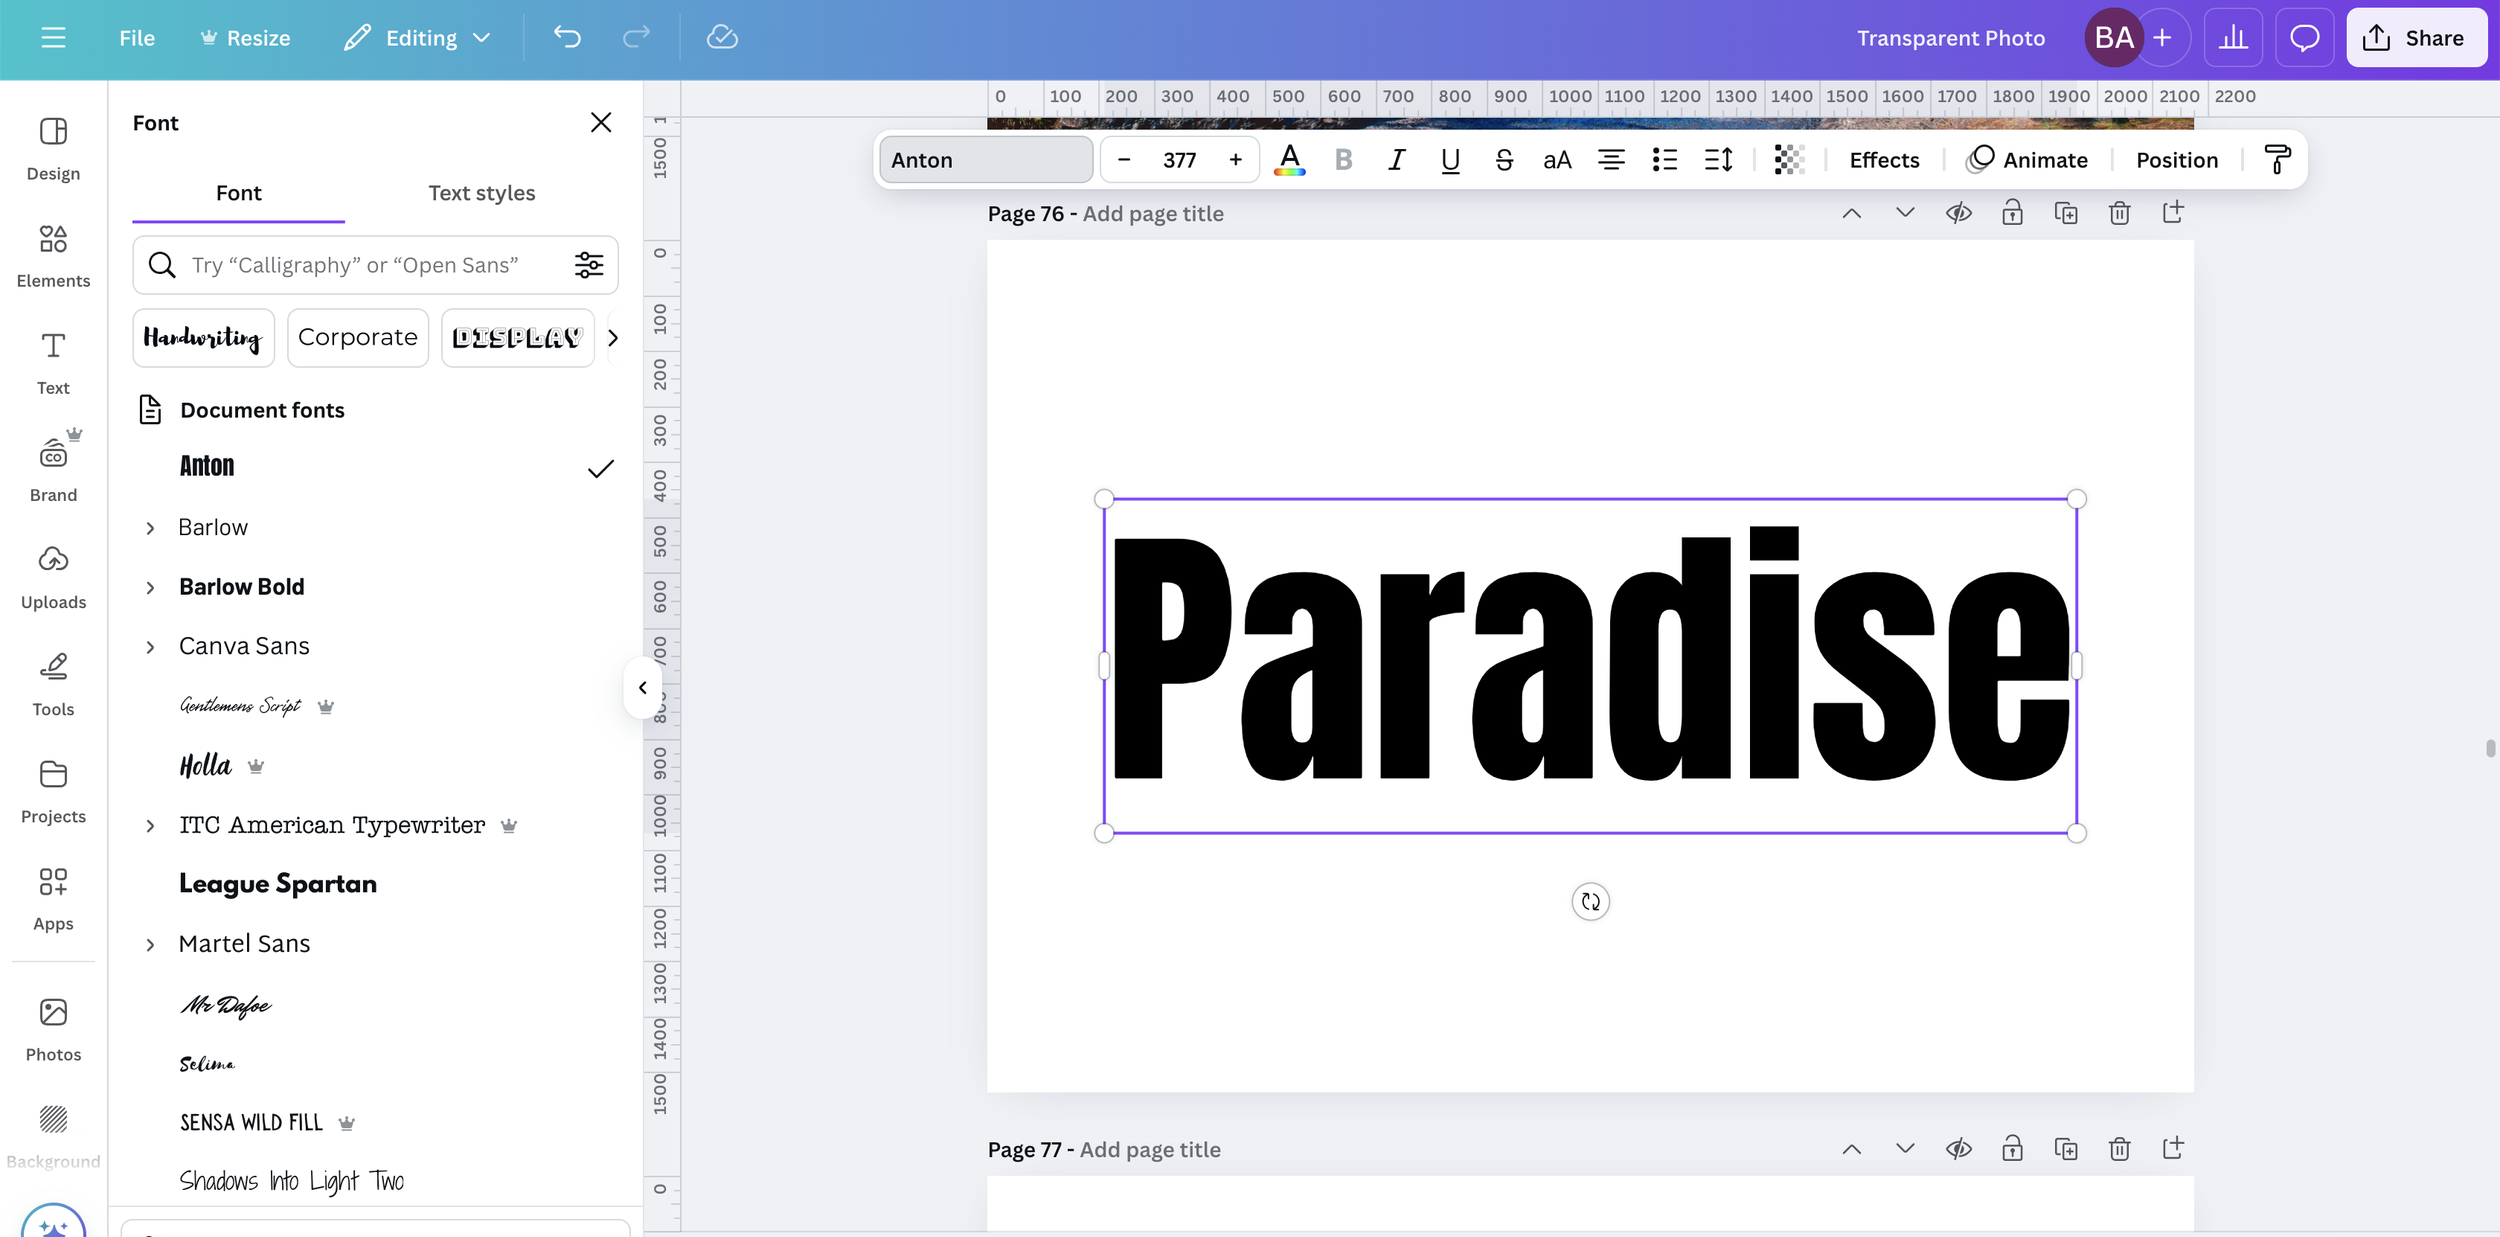The image size is (2500, 1237).
Task: Hide Page 76 with eye icon
Action: (x=1958, y=213)
